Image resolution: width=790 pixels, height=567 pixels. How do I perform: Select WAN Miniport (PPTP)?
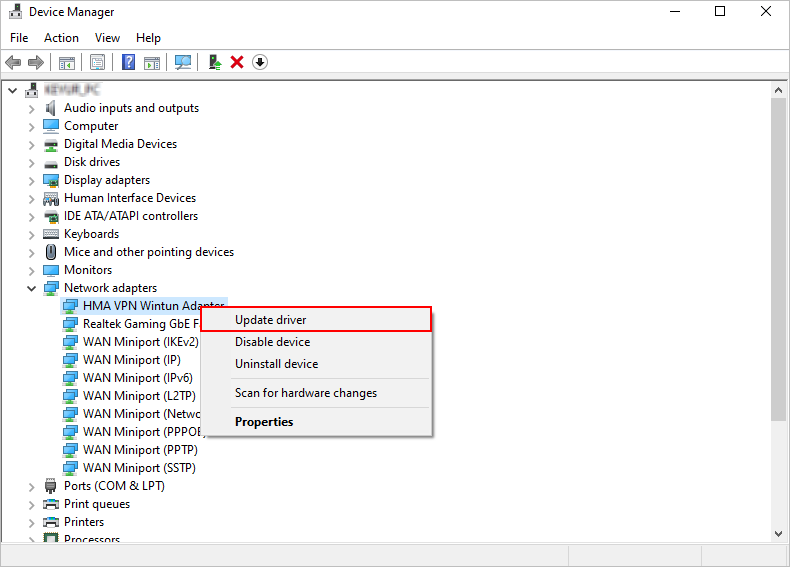[140, 450]
